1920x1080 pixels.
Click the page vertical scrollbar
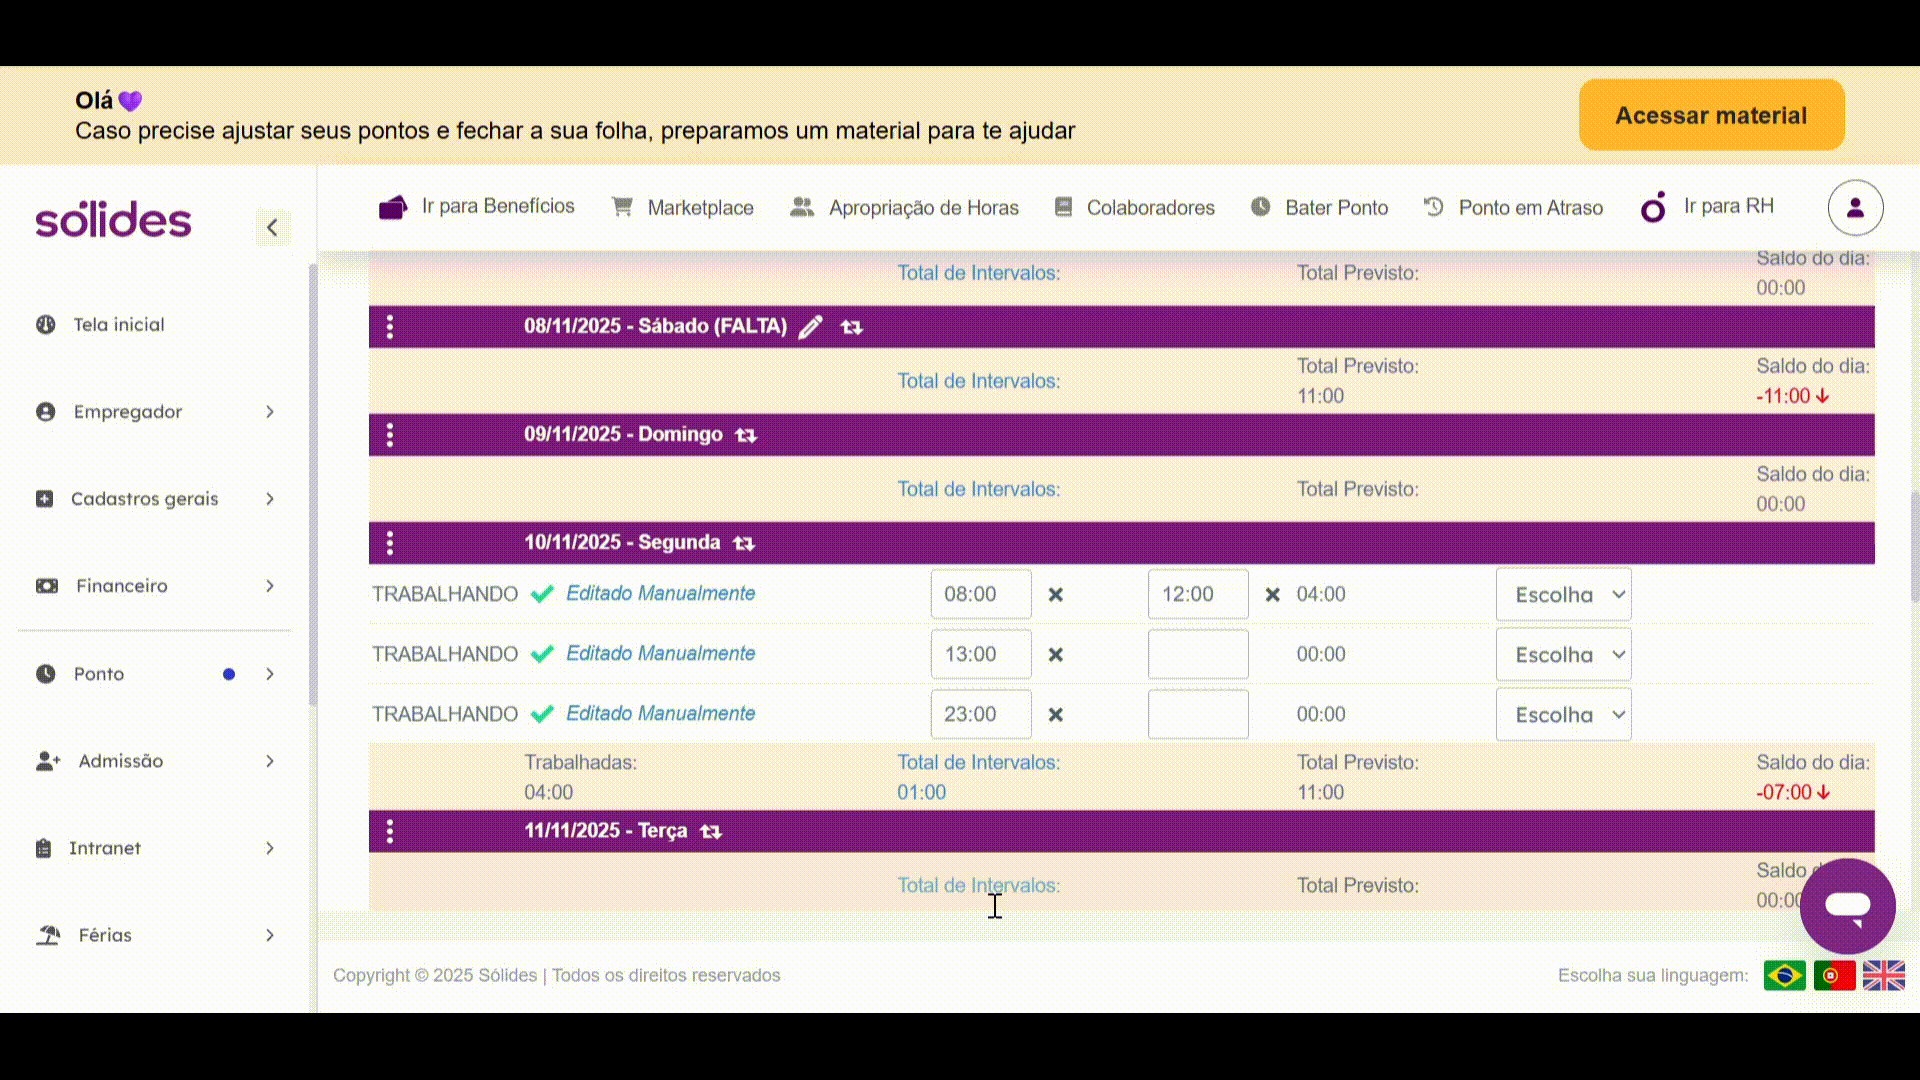[x=1914, y=545]
